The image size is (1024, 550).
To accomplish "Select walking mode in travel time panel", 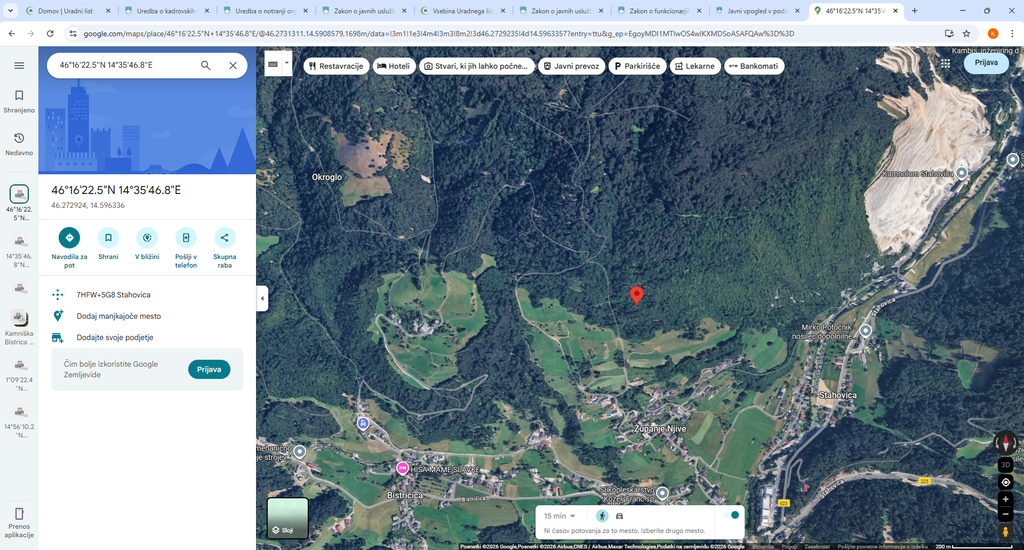I will tap(602, 516).
